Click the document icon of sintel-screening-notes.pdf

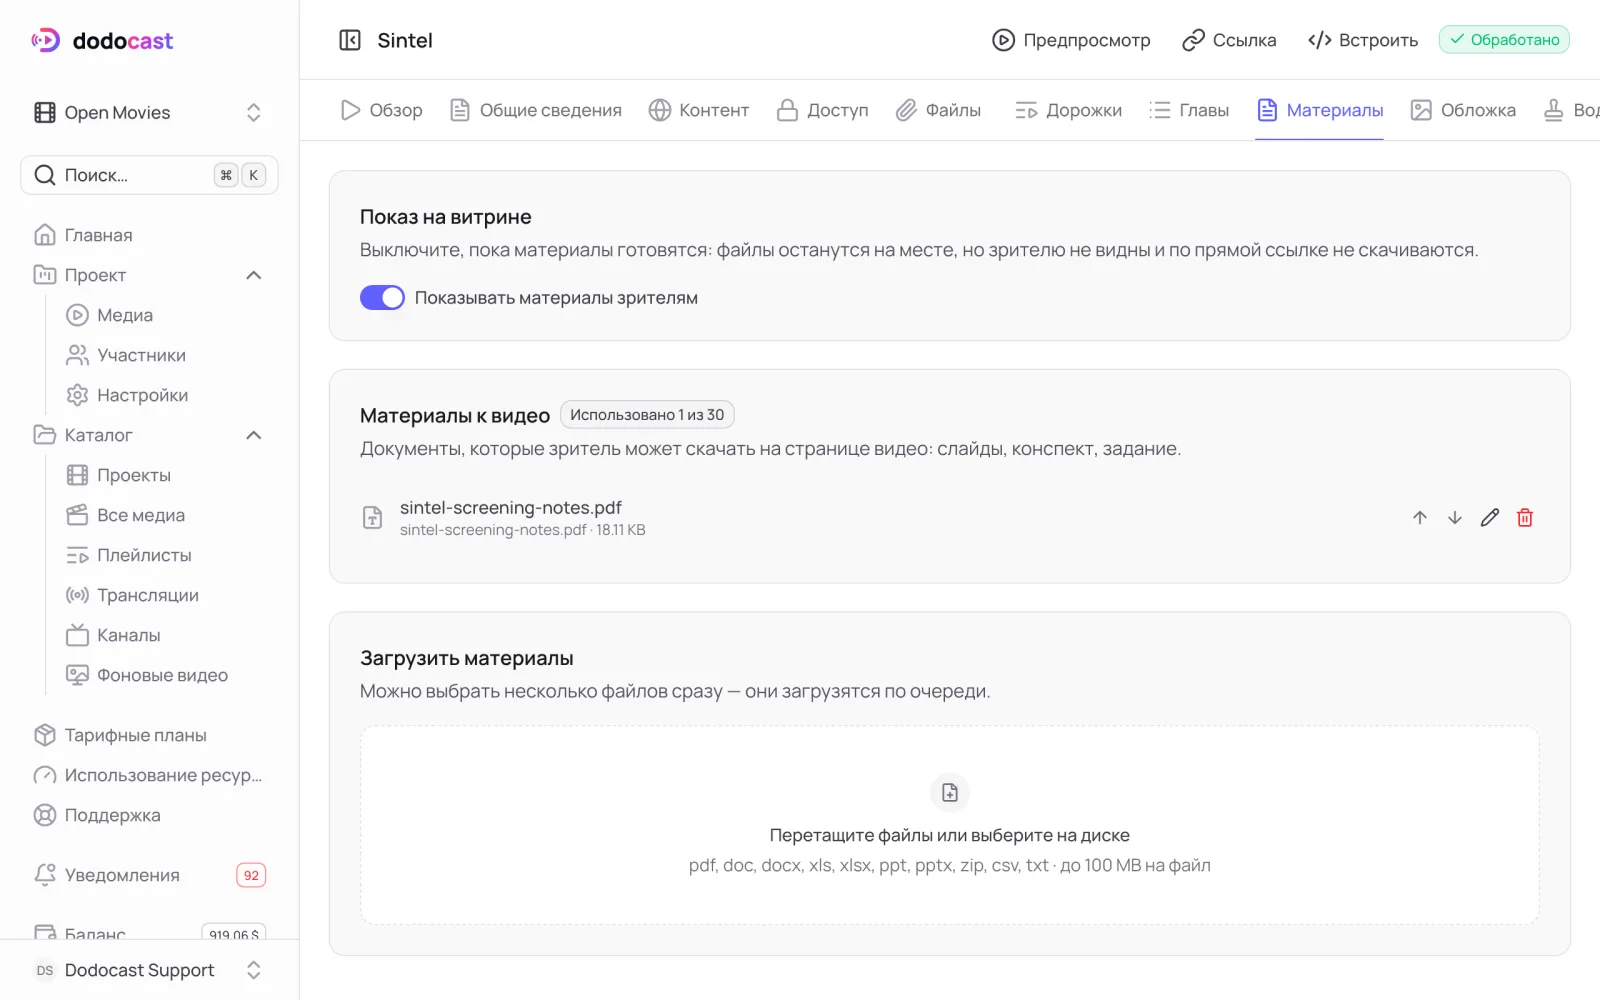tap(372, 517)
